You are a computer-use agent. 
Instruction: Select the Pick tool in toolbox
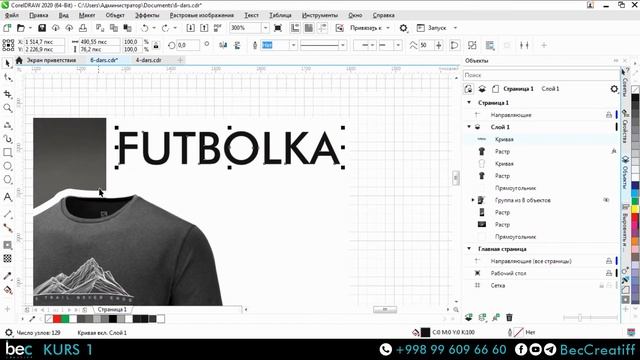pyautogui.click(x=7, y=63)
